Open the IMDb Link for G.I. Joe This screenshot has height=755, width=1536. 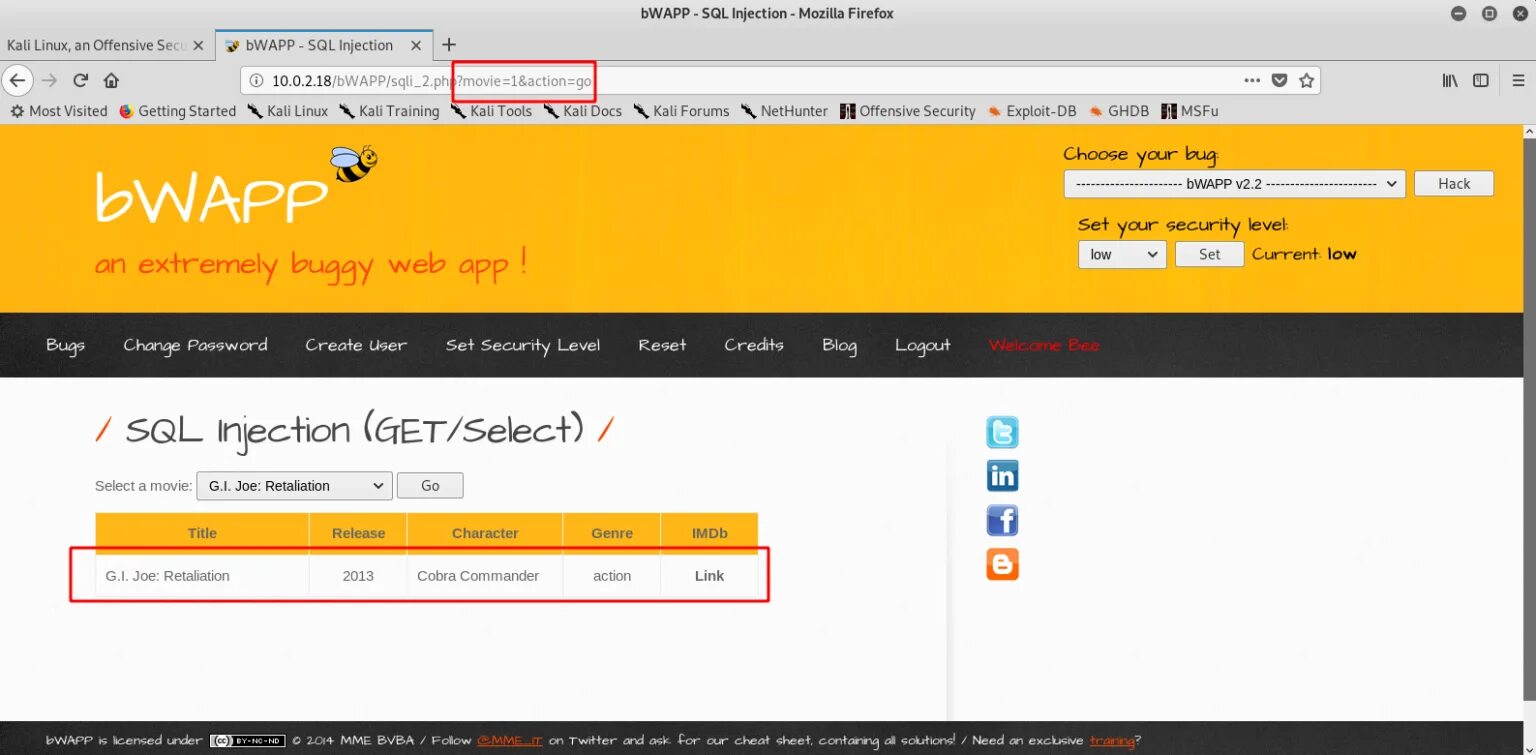[x=709, y=576]
